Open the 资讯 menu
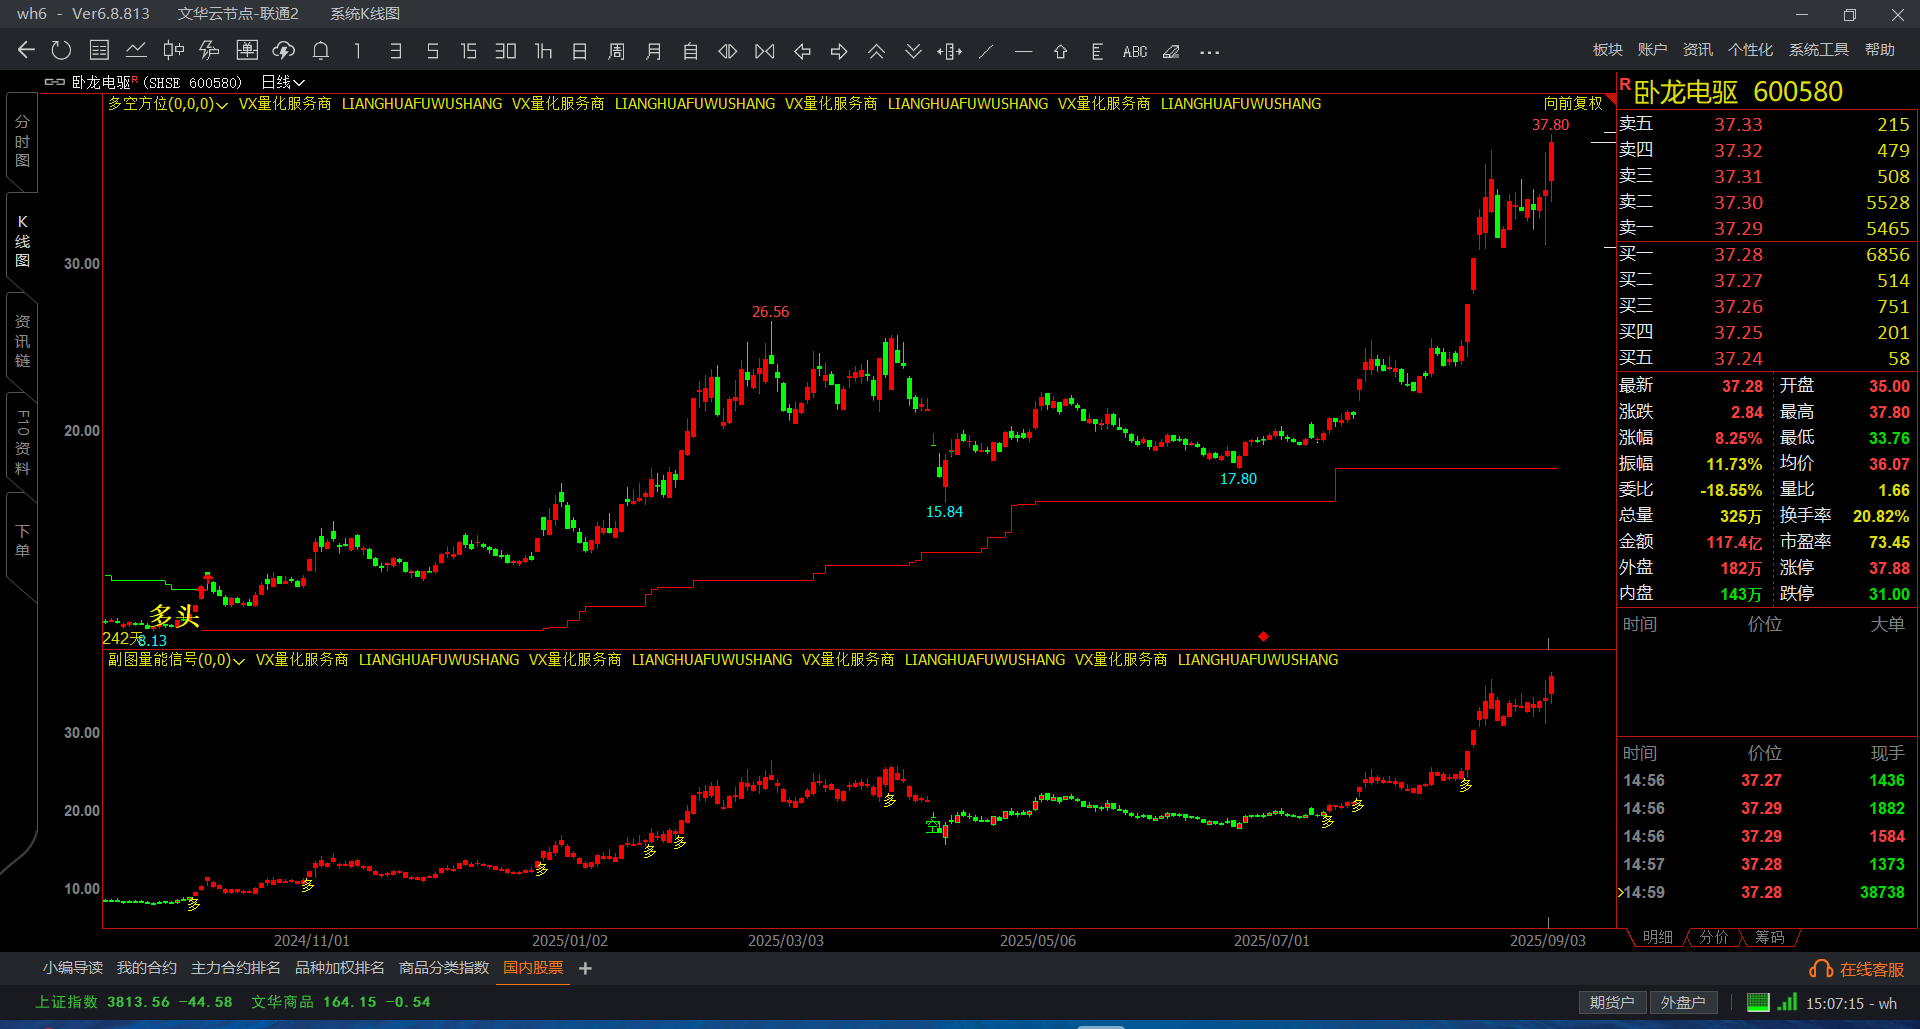This screenshot has width=1920, height=1029. 1698,50
